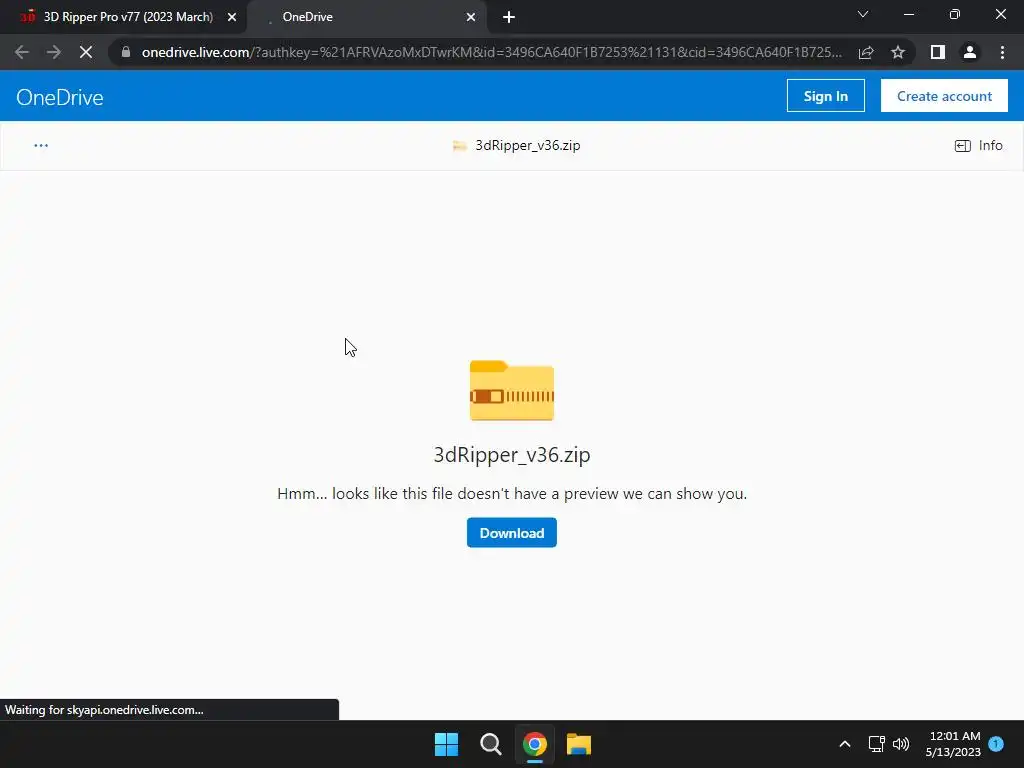Go forward in browser history
The height and width of the screenshot is (768, 1024).
tap(54, 52)
